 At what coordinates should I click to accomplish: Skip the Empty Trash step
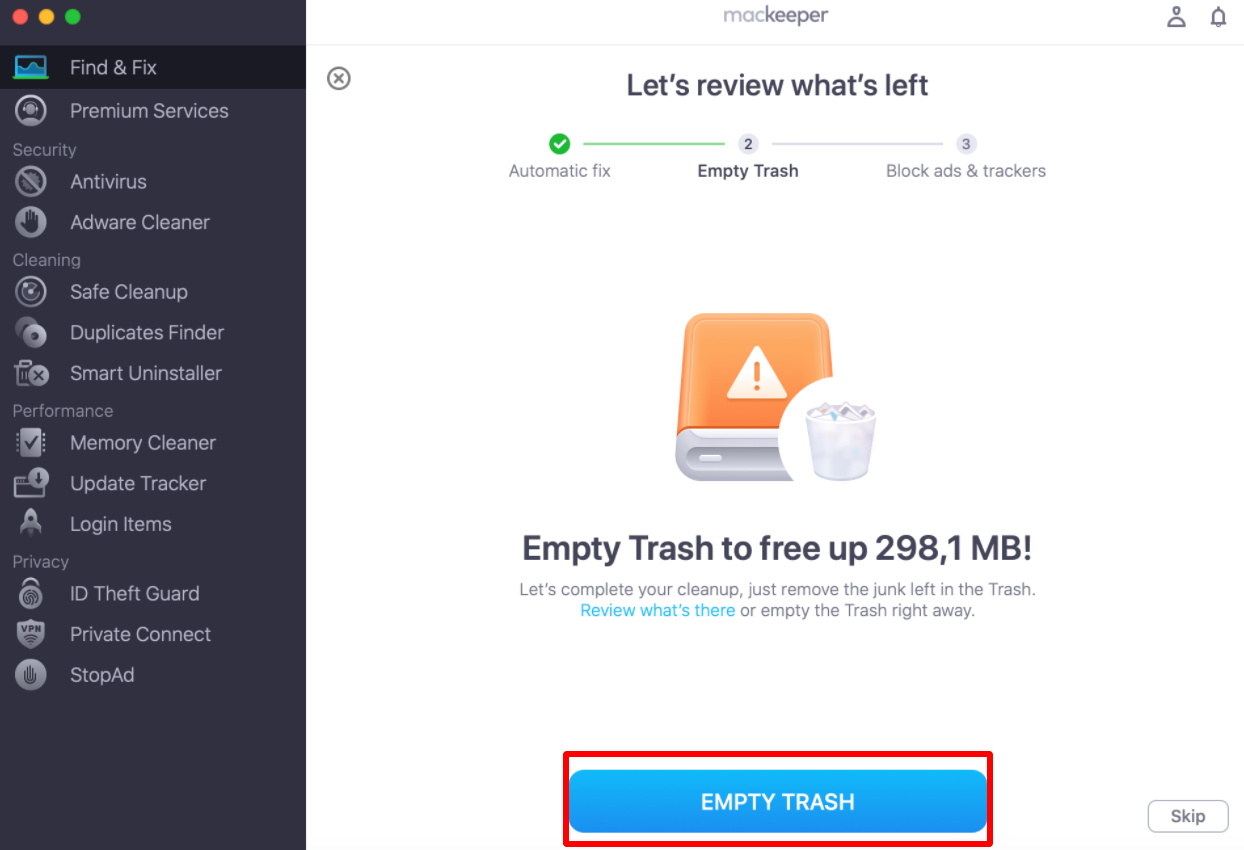point(1188,816)
